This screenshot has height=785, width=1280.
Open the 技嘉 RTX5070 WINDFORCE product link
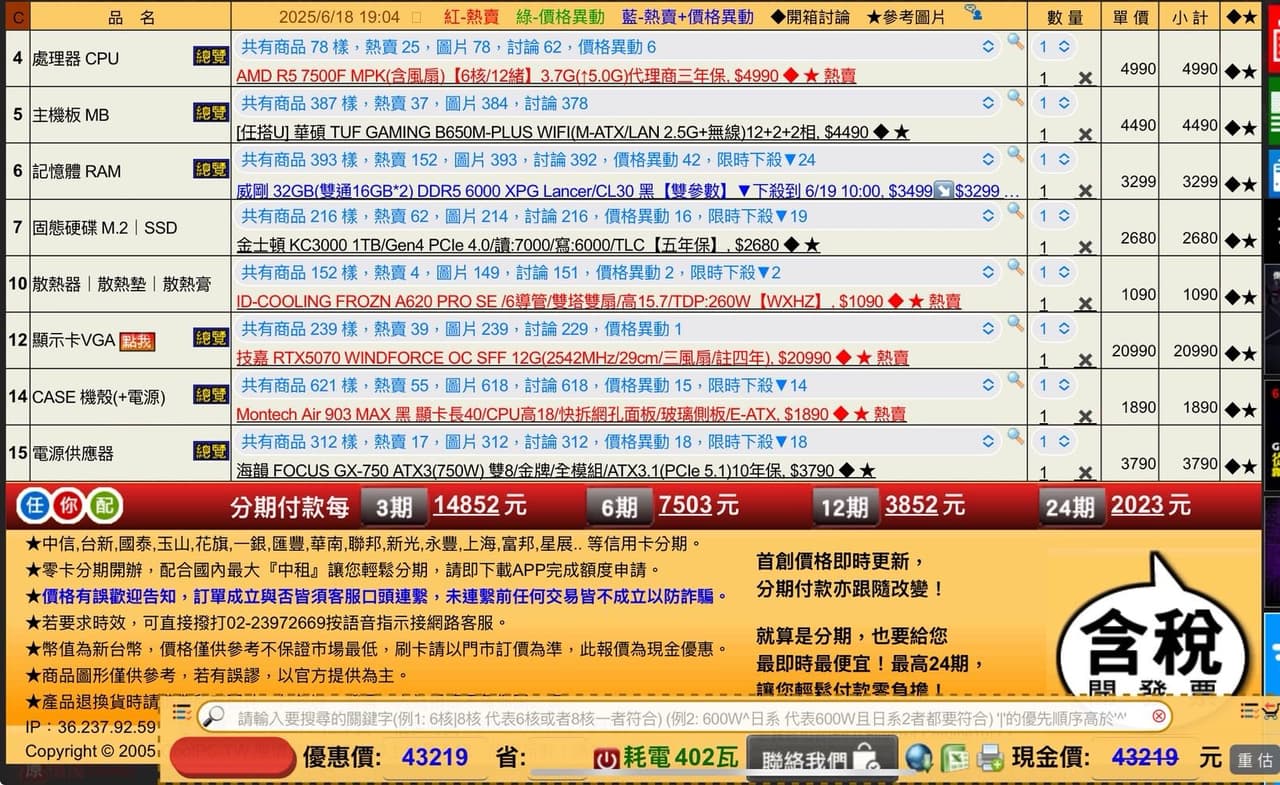coord(572,358)
